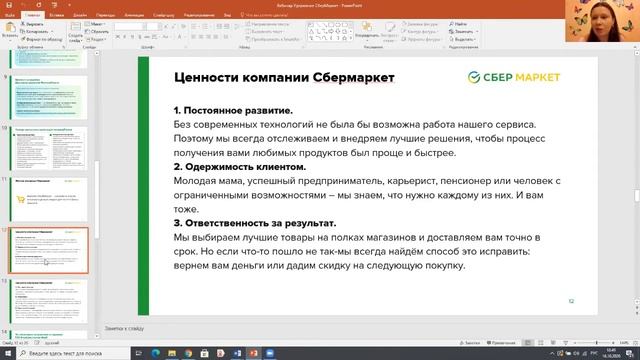Open the Windows Start menu
Screen dimensions: 640x360
(x=8, y=353)
